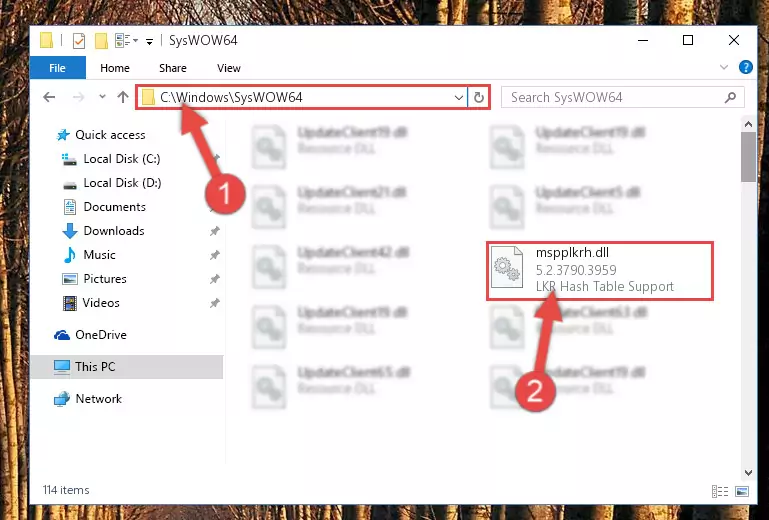Click the Properties quick access toolbar icon
Image resolution: width=769 pixels, height=520 pixels.
tap(78, 40)
